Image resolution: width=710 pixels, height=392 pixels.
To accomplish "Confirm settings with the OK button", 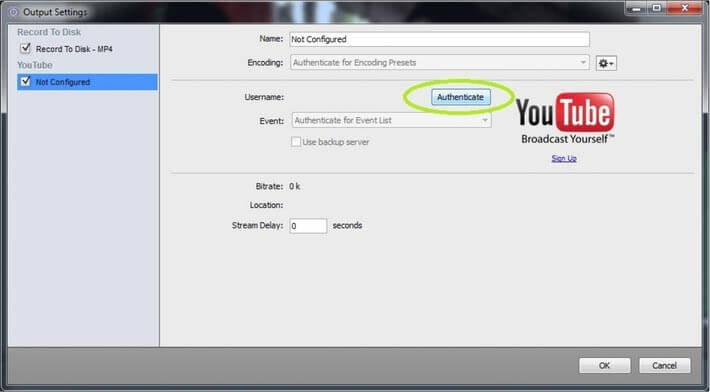I will [604, 365].
